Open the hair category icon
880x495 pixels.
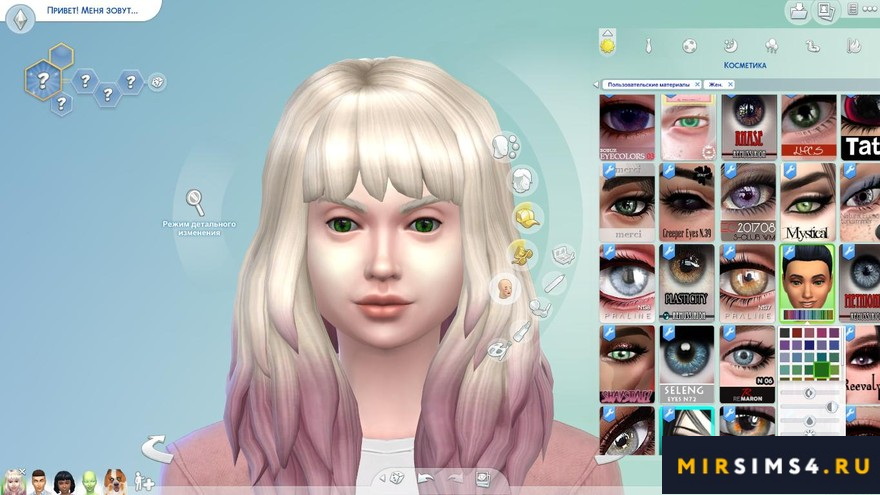pyautogui.click(x=524, y=180)
